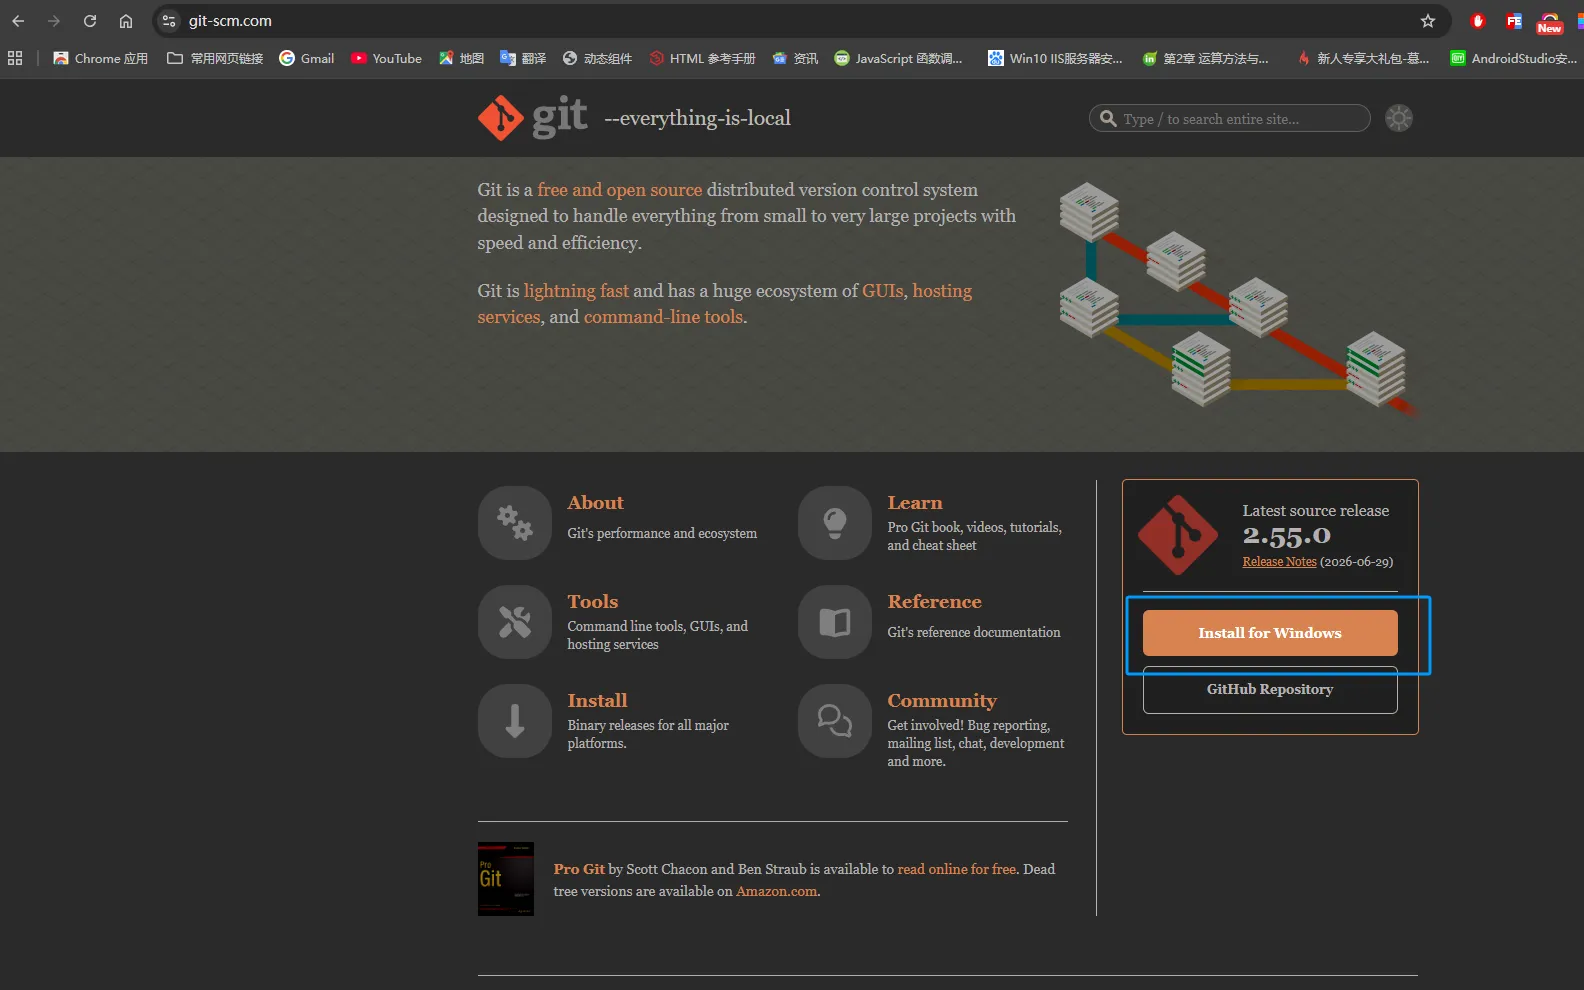
Task: Open the 第2章 运算方法与 bookmark
Action: pos(1205,58)
